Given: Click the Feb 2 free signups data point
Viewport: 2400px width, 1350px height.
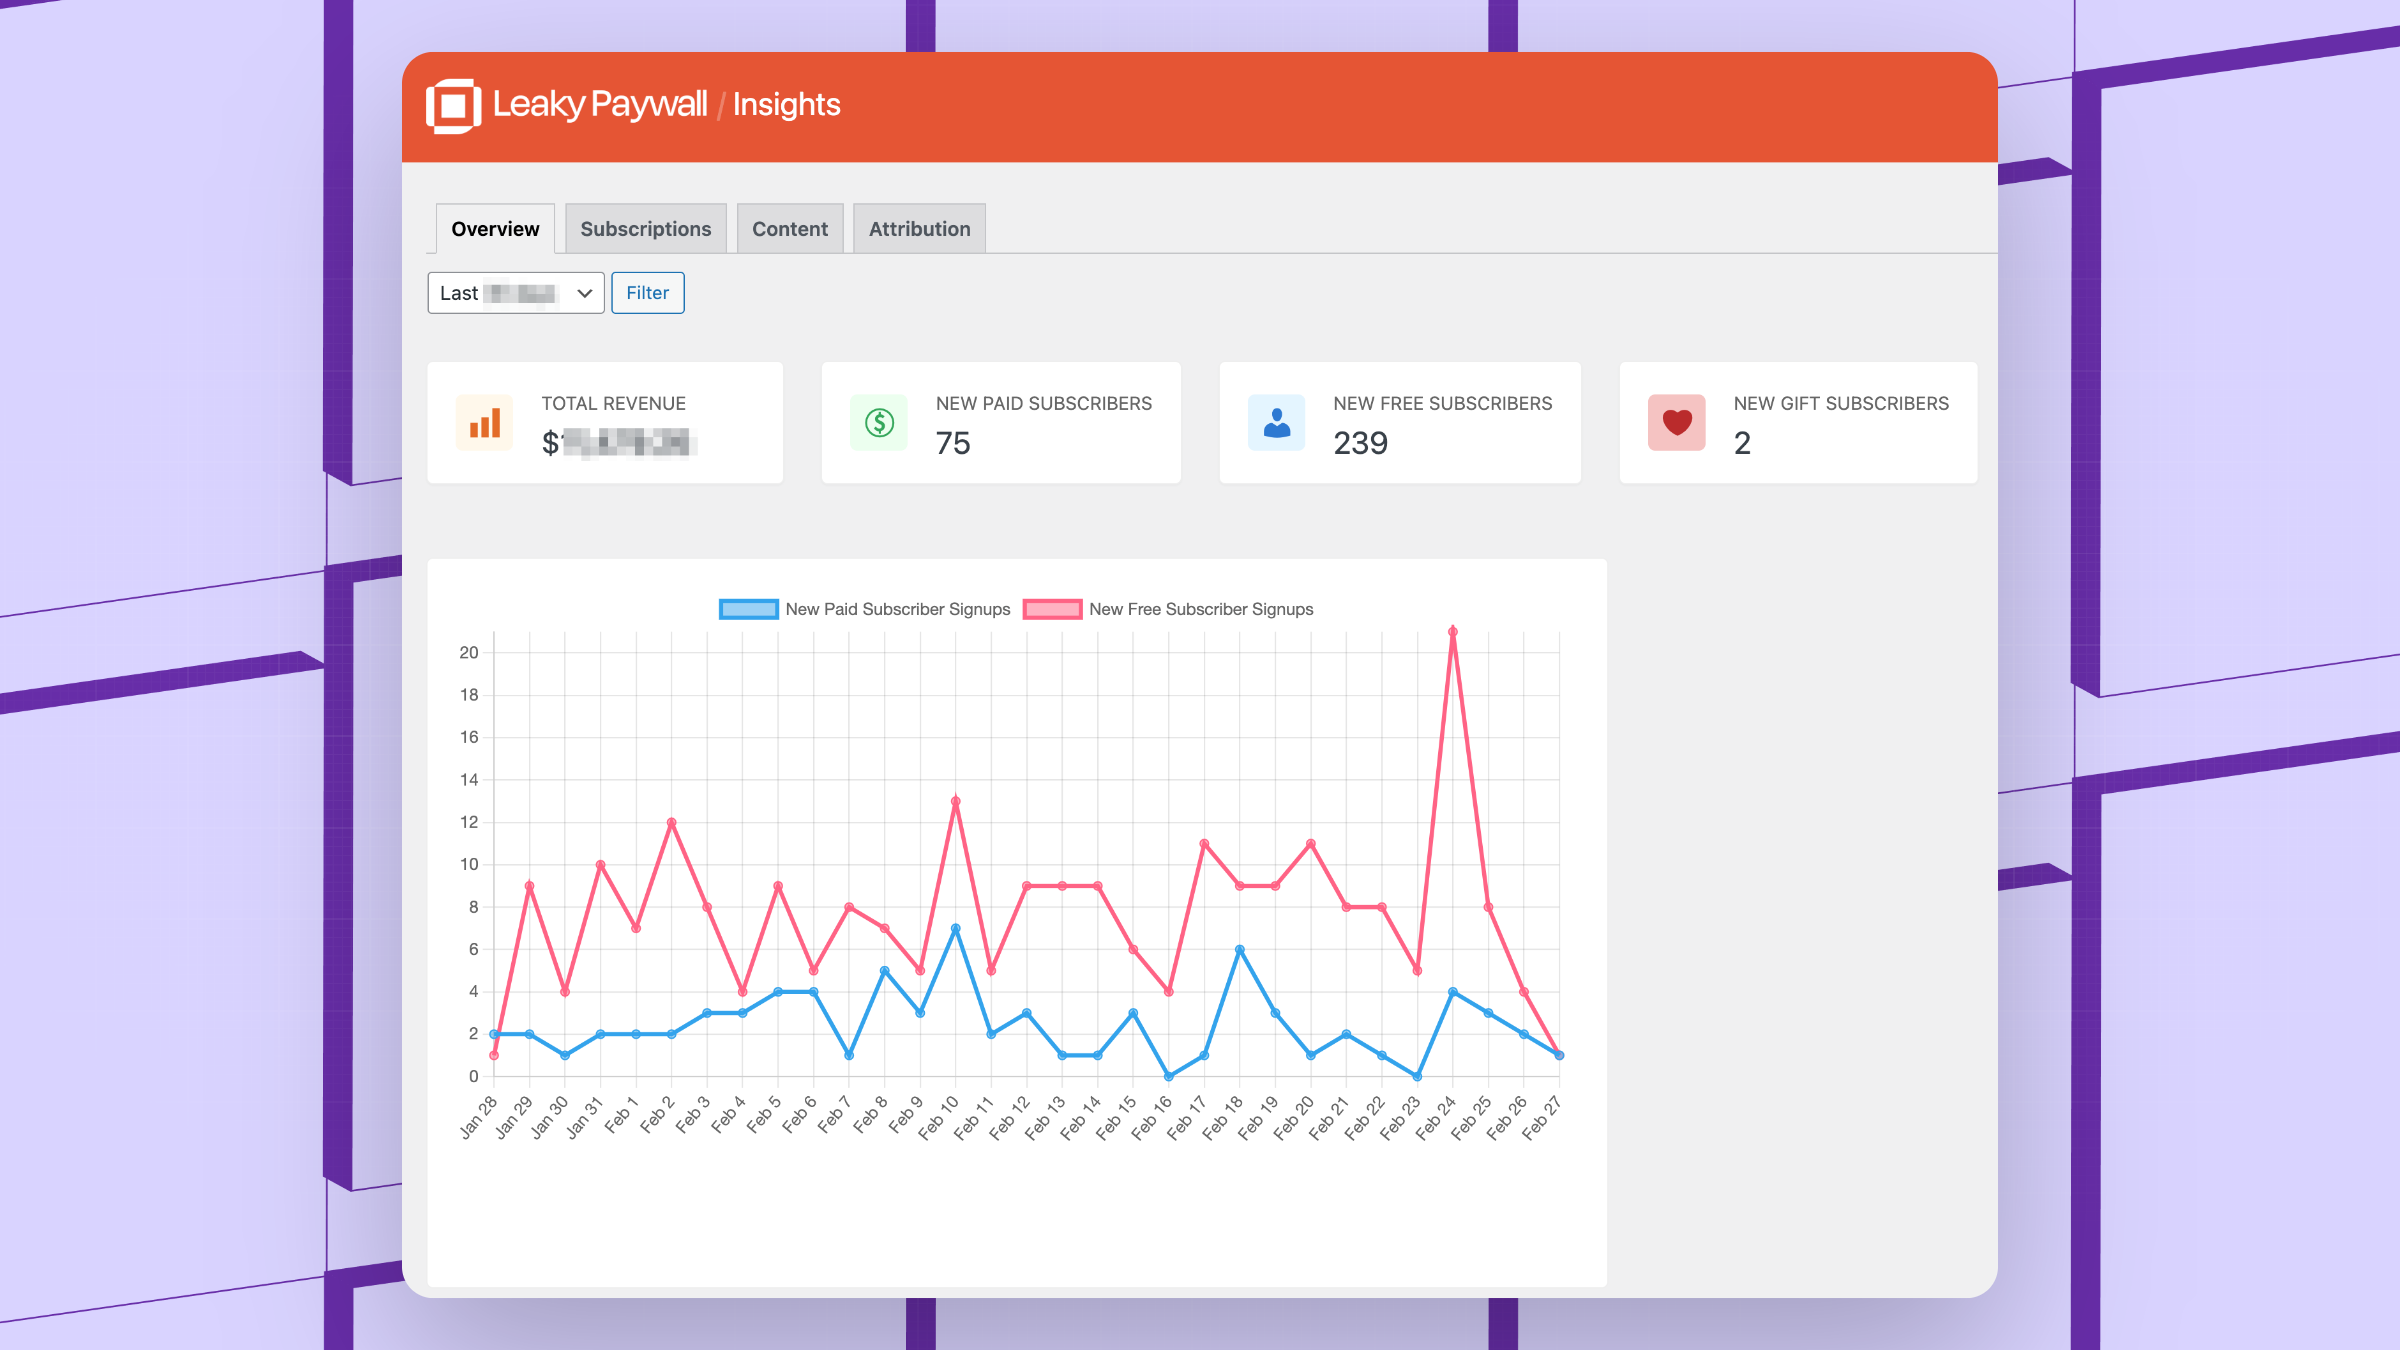Looking at the screenshot, I should click(x=672, y=823).
